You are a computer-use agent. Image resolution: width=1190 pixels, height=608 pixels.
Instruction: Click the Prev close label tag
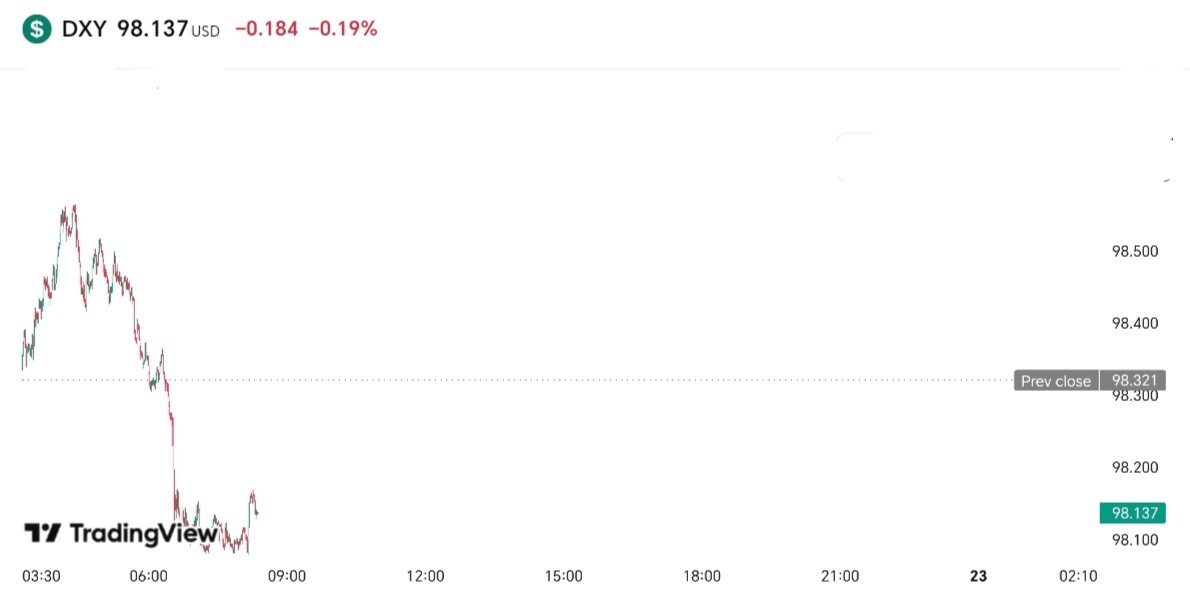tap(1055, 381)
